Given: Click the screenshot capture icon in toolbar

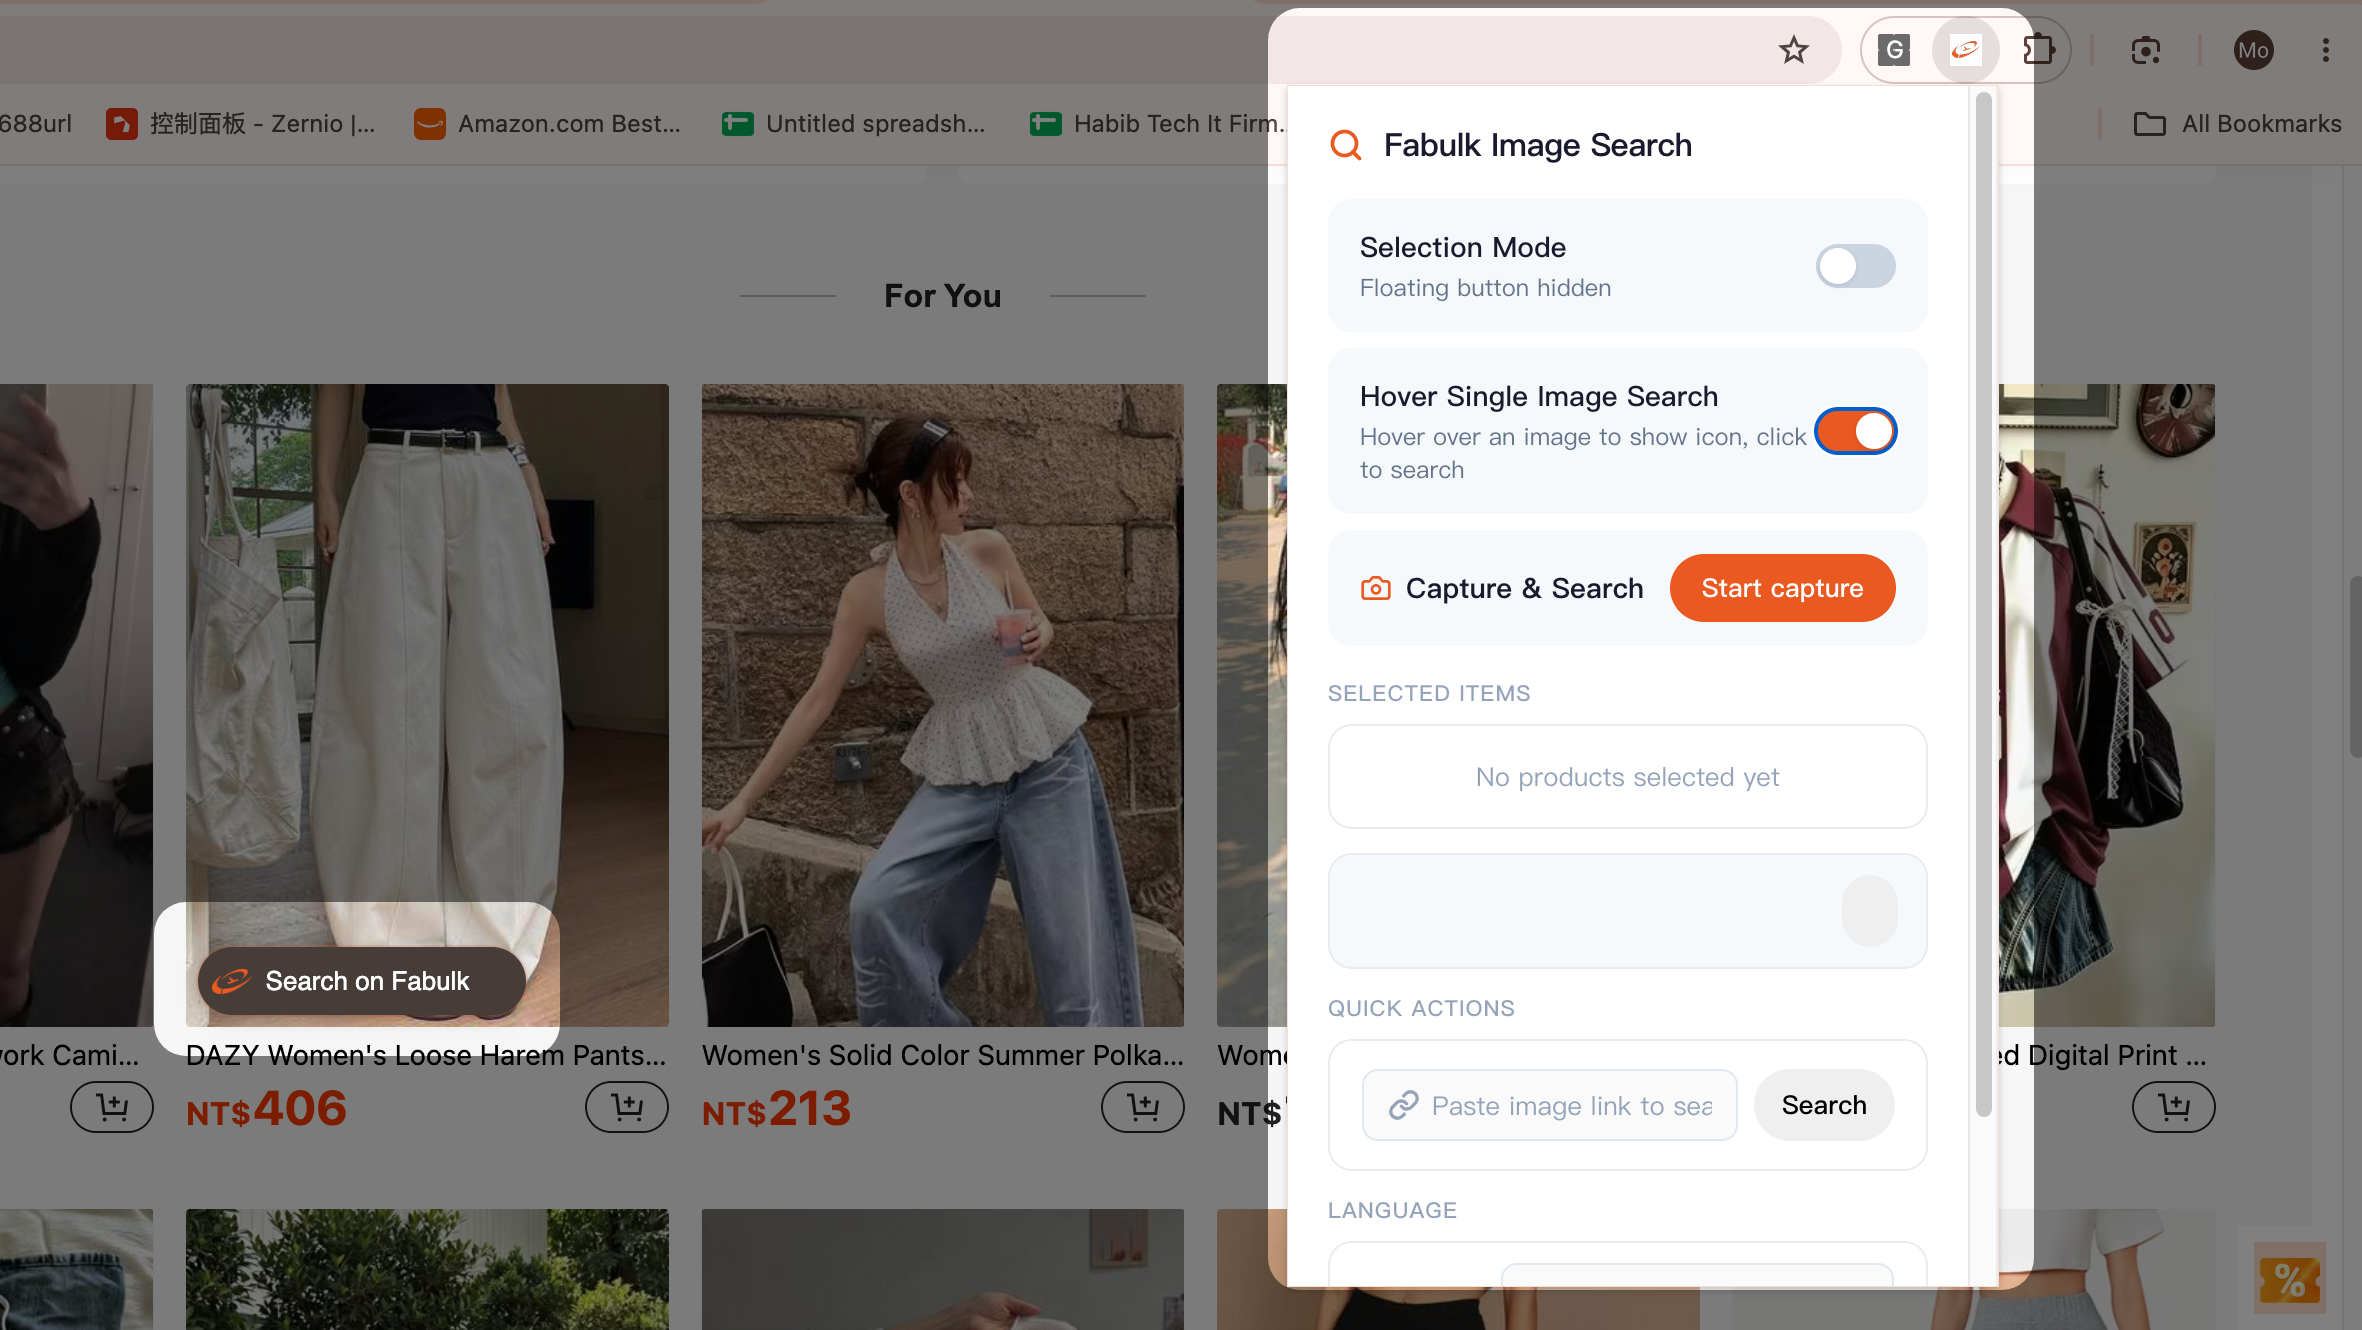Looking at the screenshot, I should point(2146,50).
